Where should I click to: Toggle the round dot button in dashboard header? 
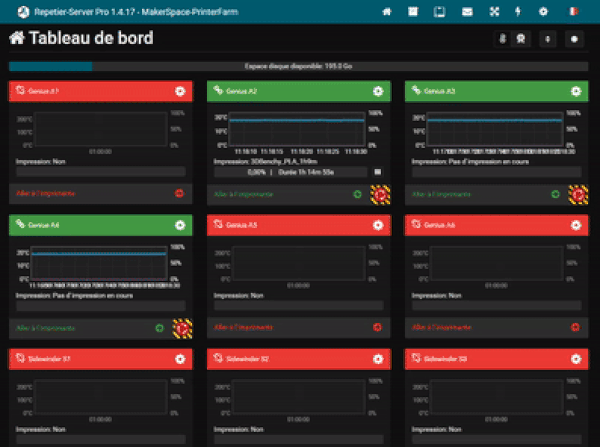point(574,40)
